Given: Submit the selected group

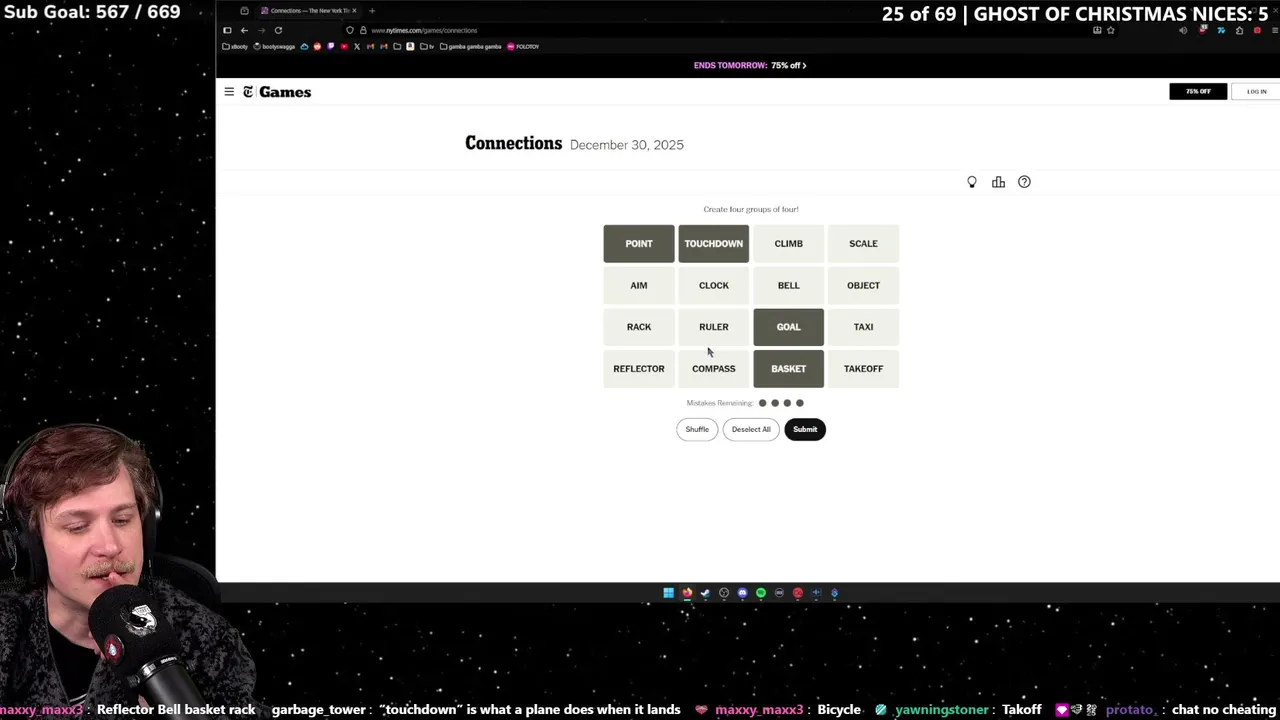Looking at the screenshot, I should click(805, 429).
